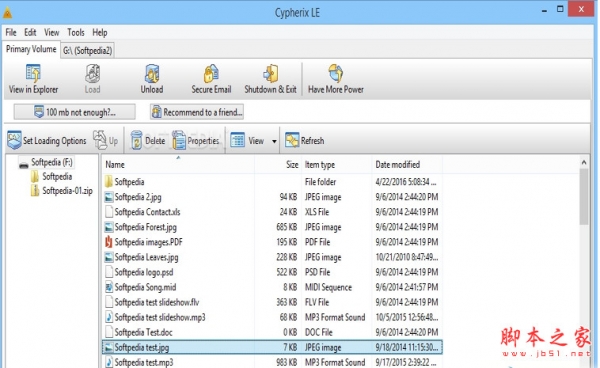Select the file Softpedia Leaves.jpg
The height and width of the screenshot is (368, 600).
272,257
